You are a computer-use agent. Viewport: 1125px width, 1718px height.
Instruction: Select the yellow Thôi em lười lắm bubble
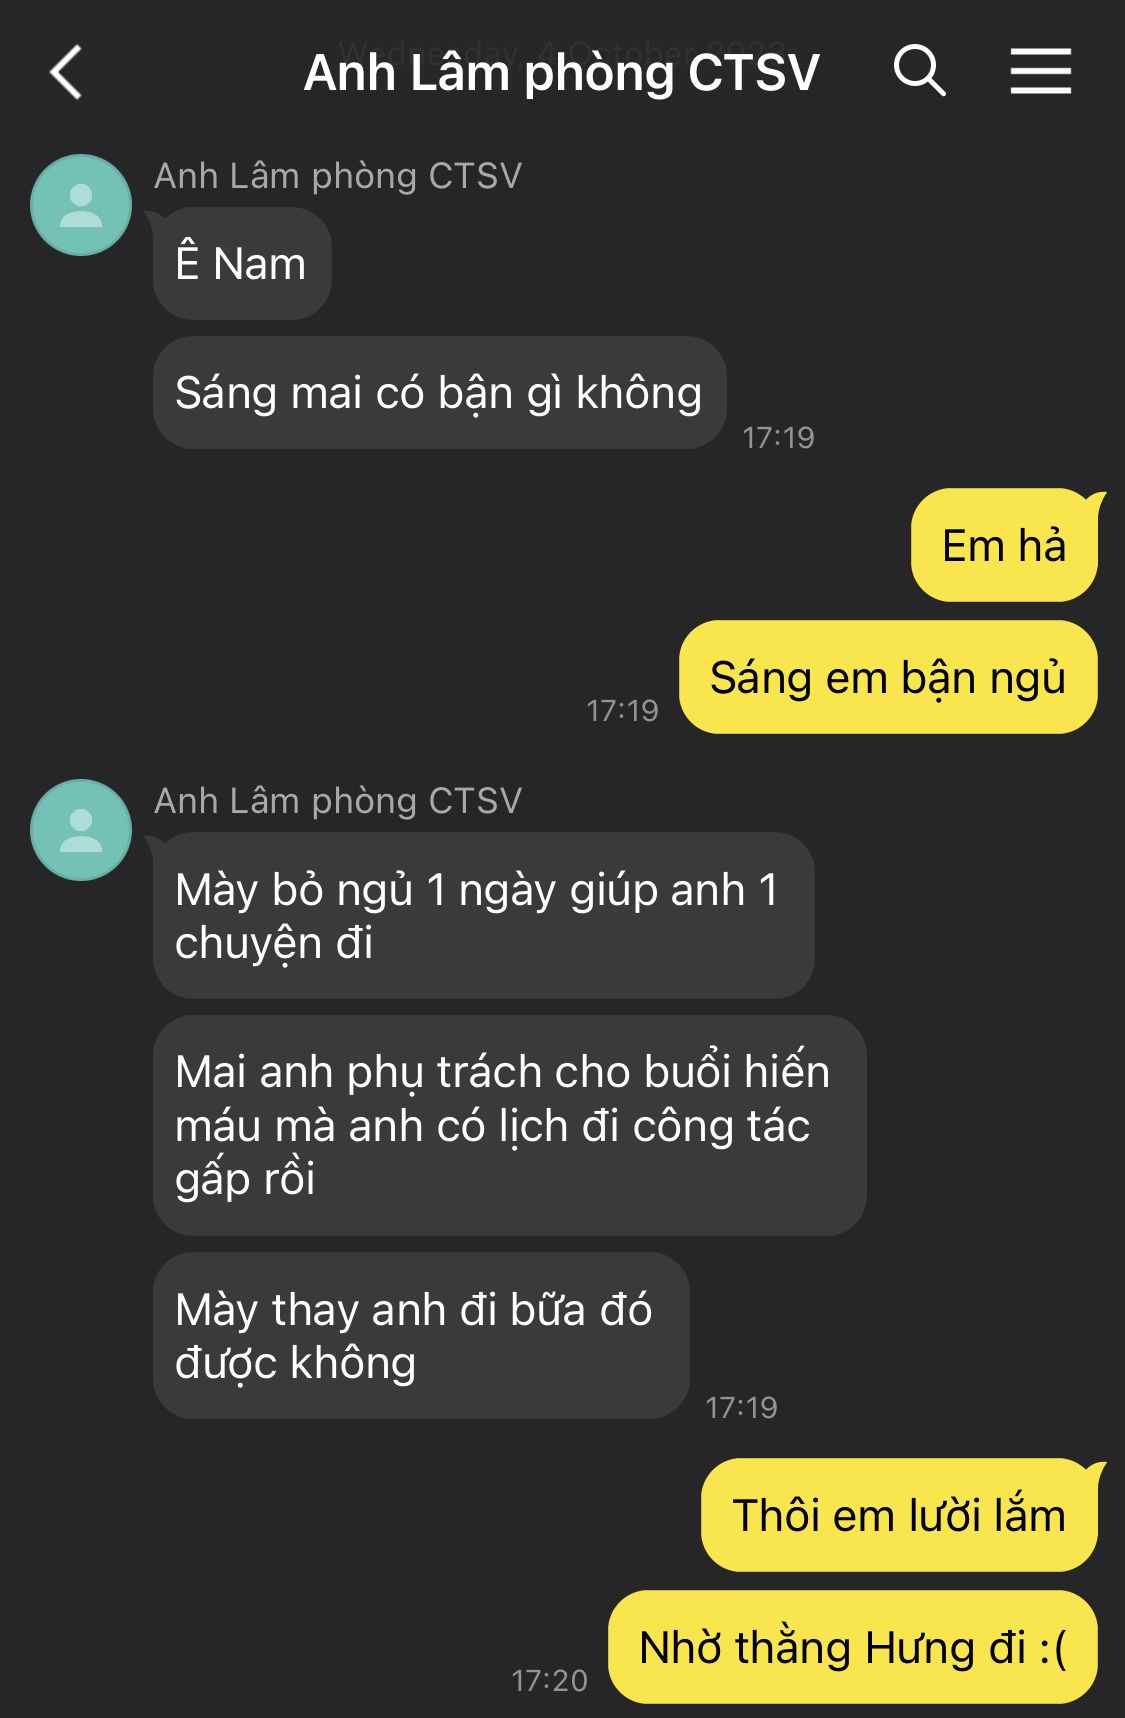click(x=899, y=1515)
